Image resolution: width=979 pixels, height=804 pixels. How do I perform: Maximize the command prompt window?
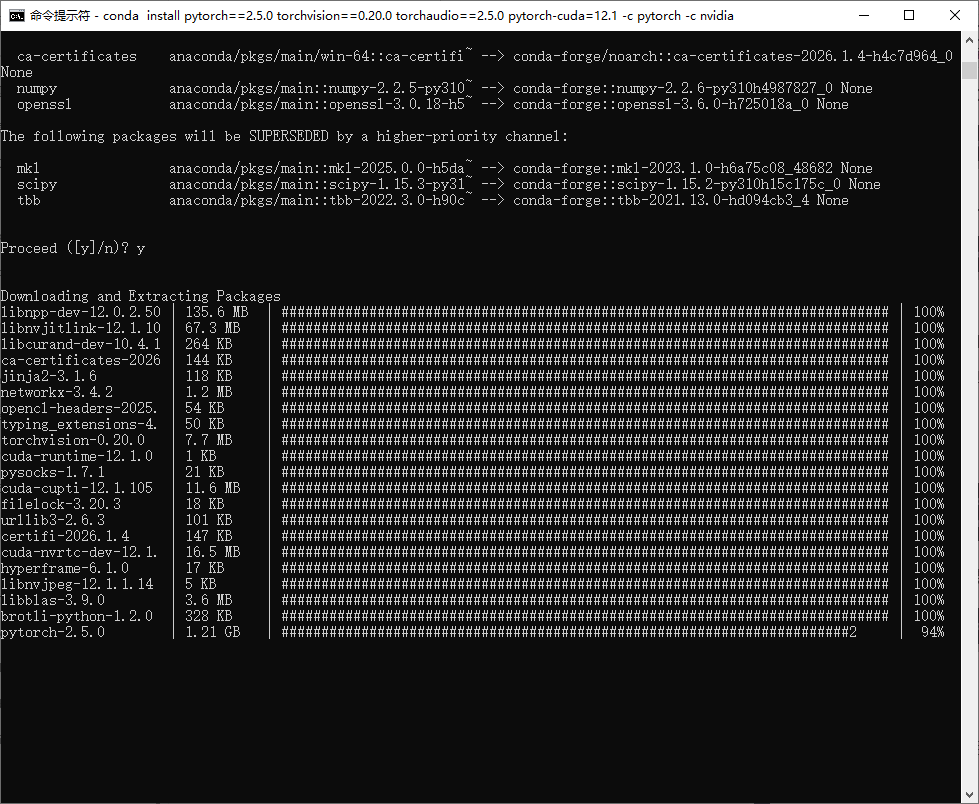coord(909,16)
